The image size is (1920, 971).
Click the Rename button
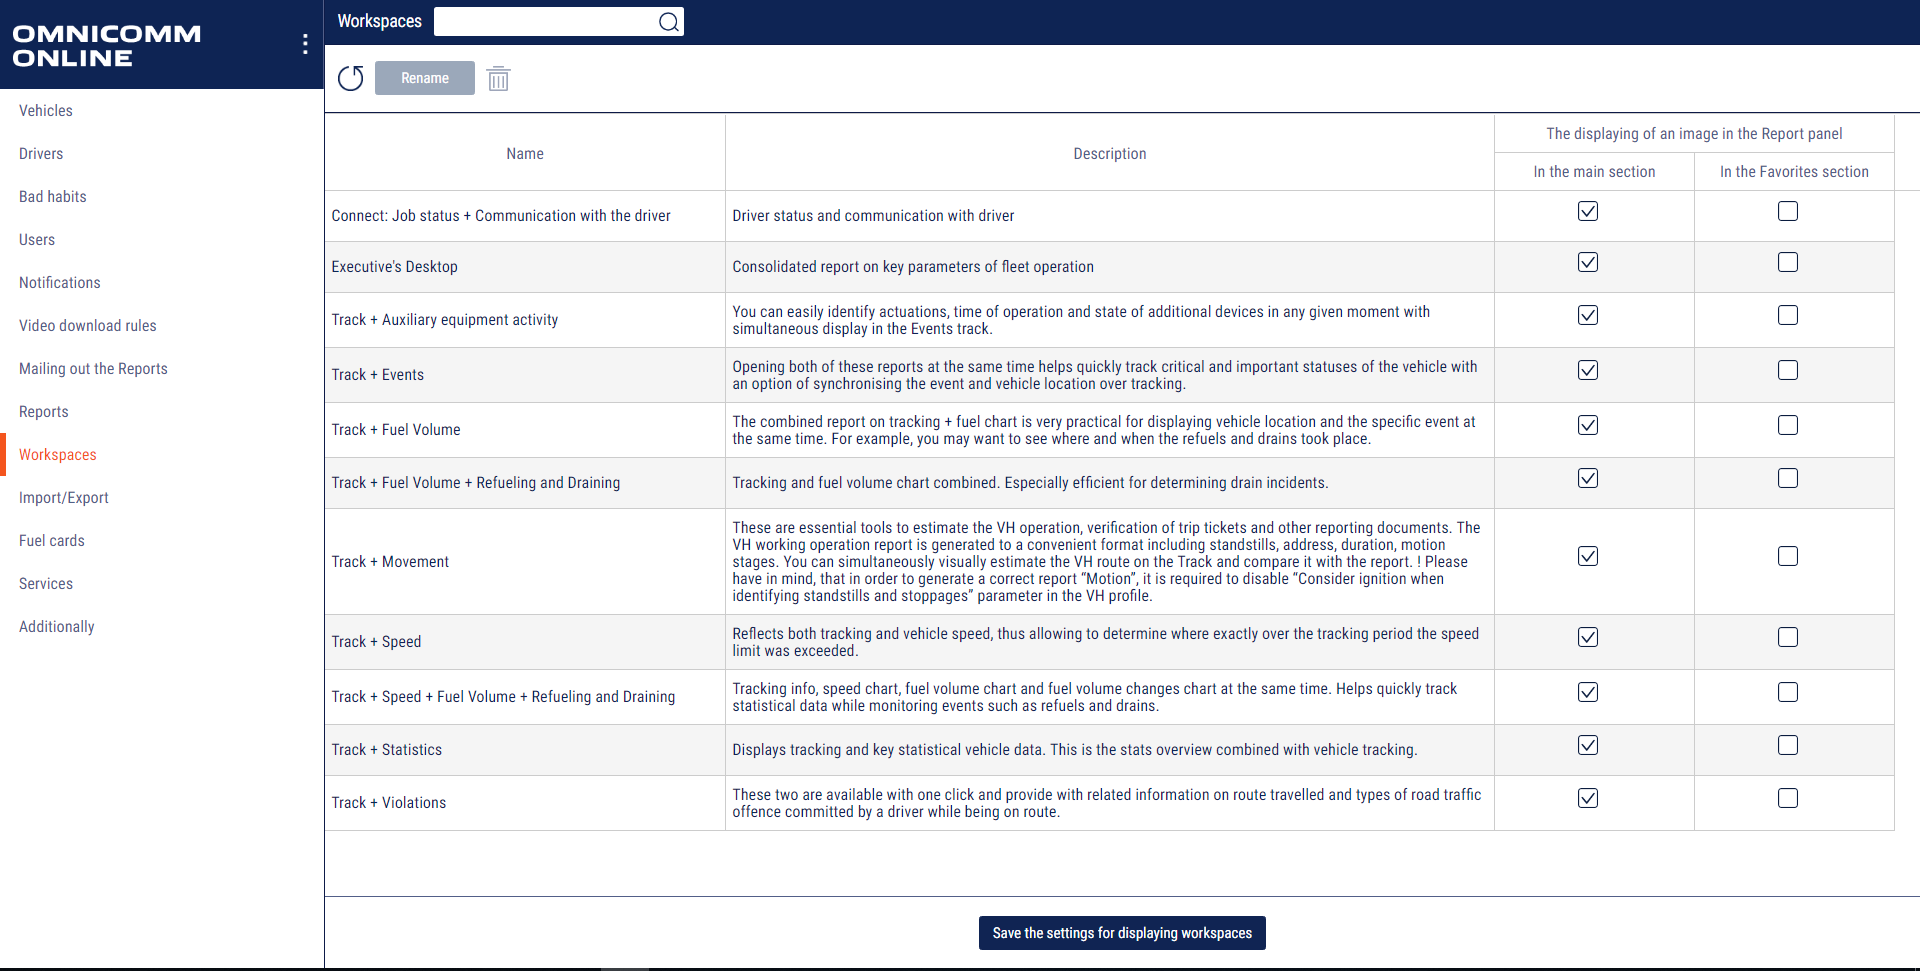click(425, 78)
